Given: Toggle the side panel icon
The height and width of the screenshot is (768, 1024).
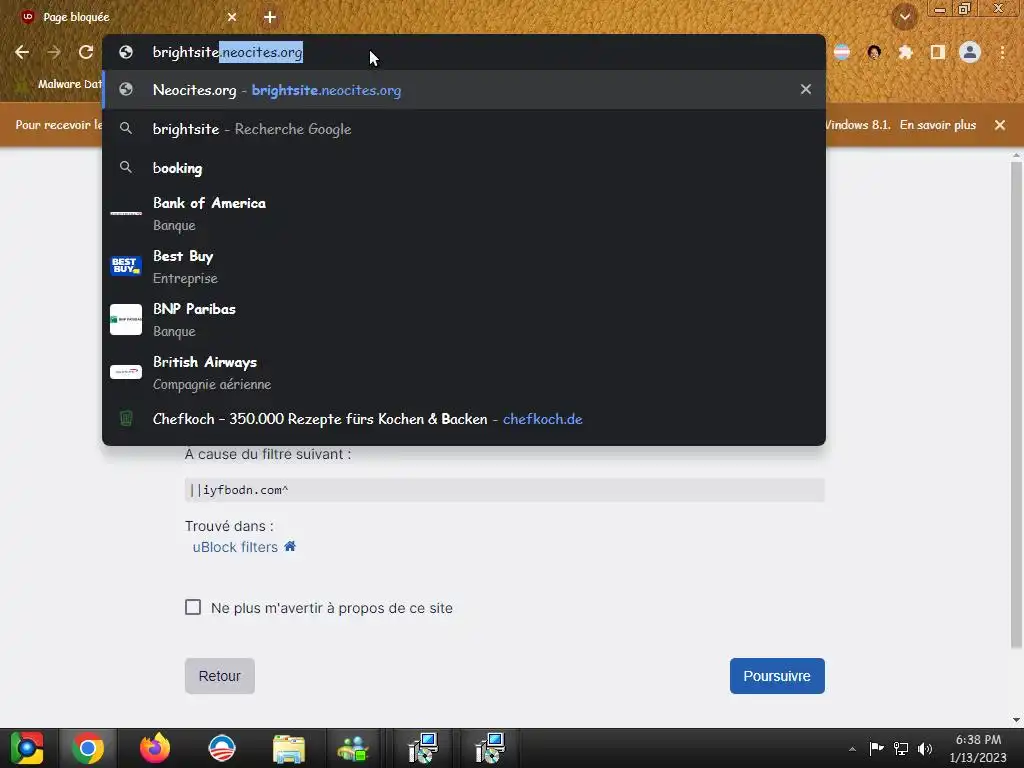Looking at the screenshot, I should [x=938, y=52].
